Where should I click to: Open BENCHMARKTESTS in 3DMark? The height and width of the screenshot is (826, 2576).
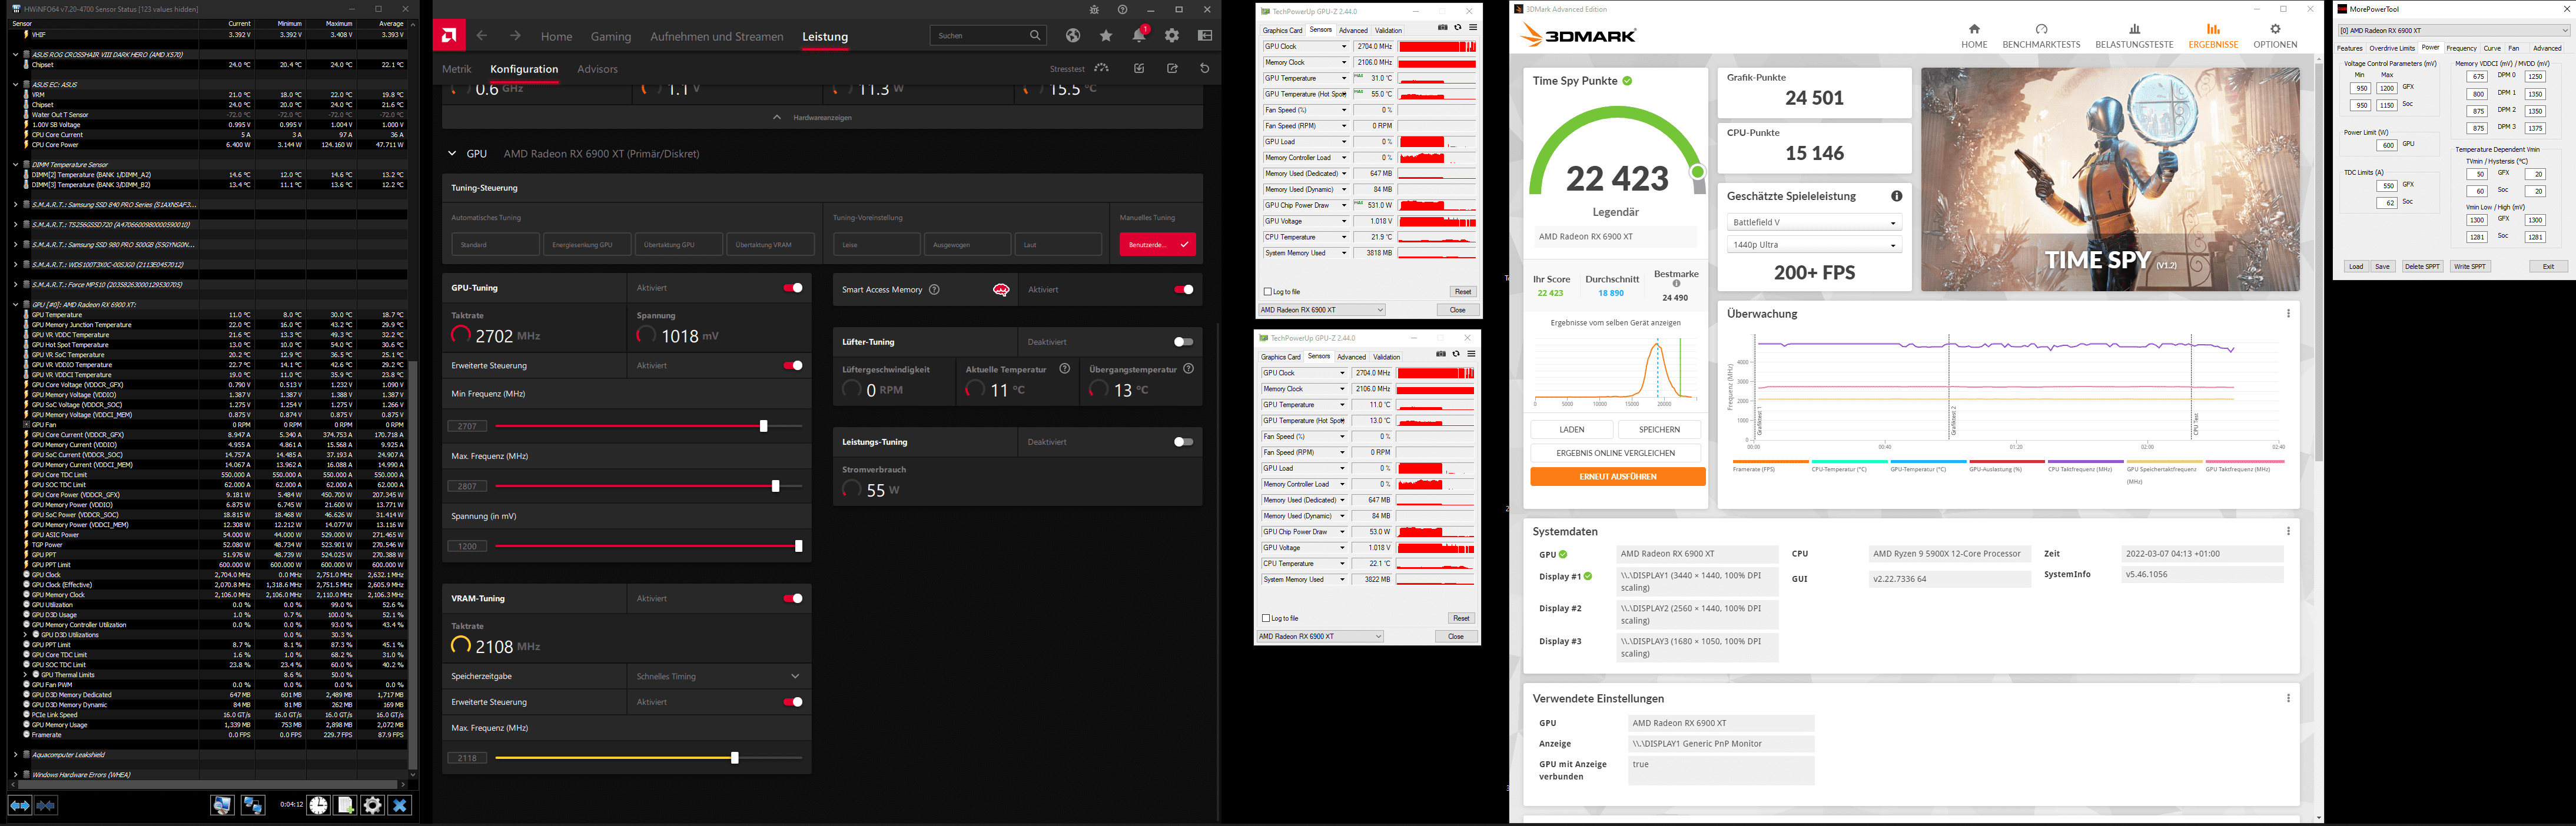[x=2041, y=36]
